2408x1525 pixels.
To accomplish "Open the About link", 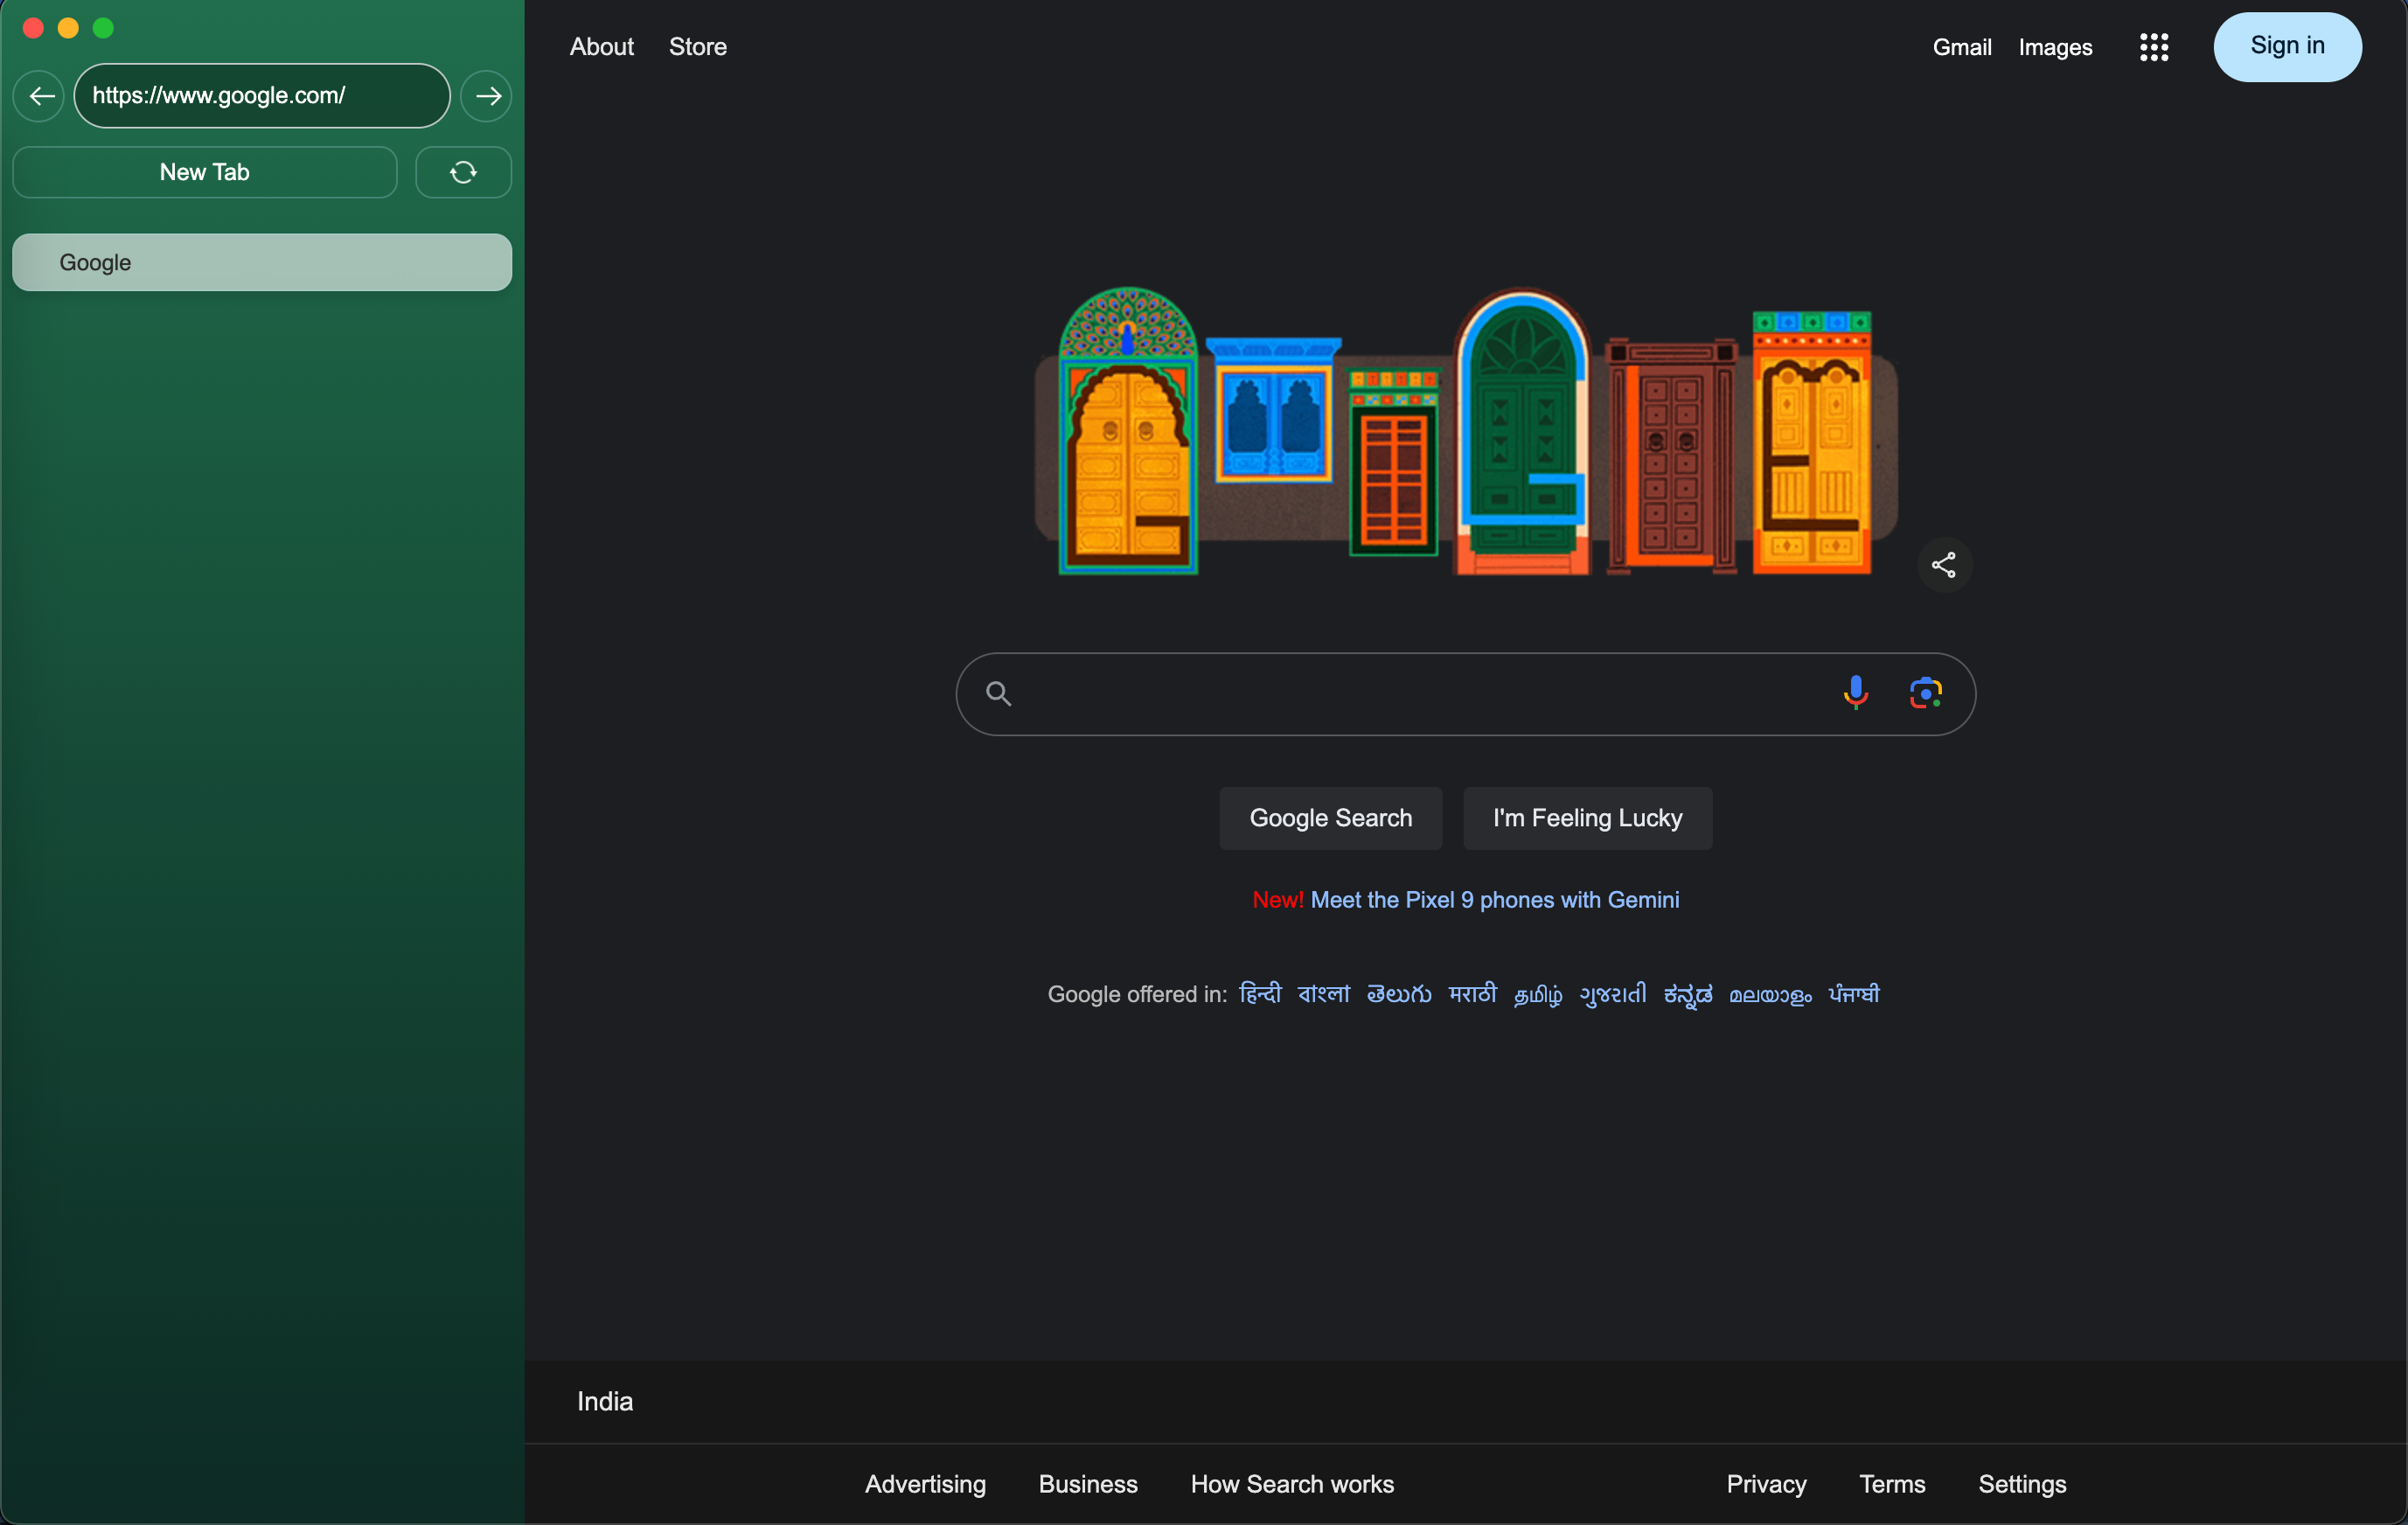I will click(x=602, y=47).
